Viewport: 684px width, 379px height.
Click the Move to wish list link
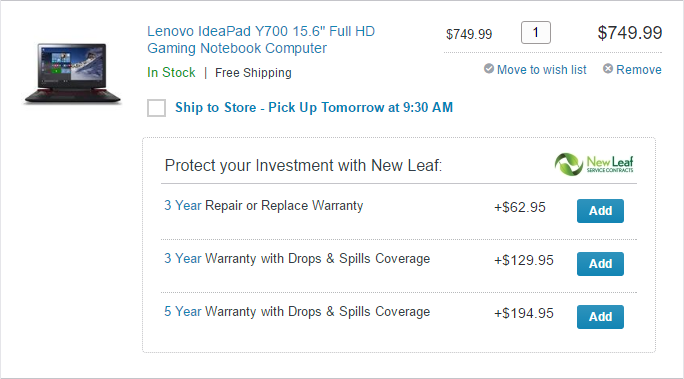point(541,70)
